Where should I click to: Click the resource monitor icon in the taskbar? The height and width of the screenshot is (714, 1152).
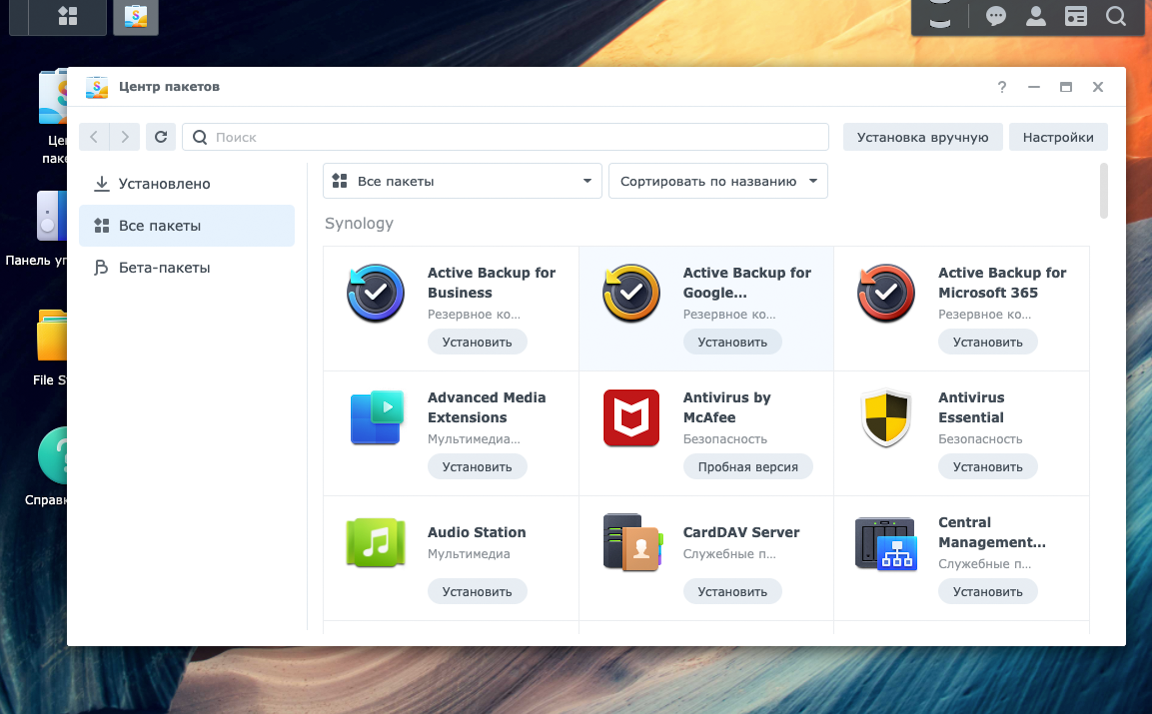[940, 15]
